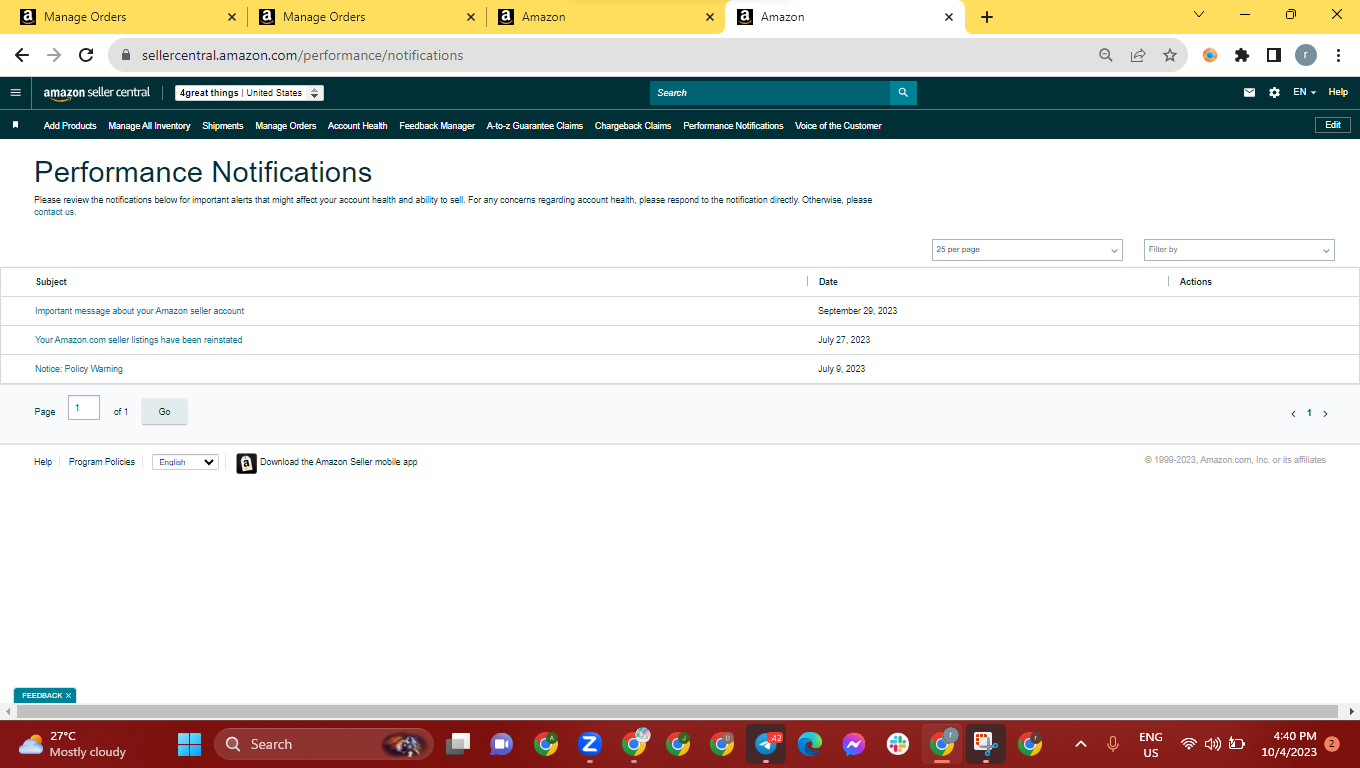Open the Windows Start menu
This screenshot has height=768, width=1360.
coord(189,744)
